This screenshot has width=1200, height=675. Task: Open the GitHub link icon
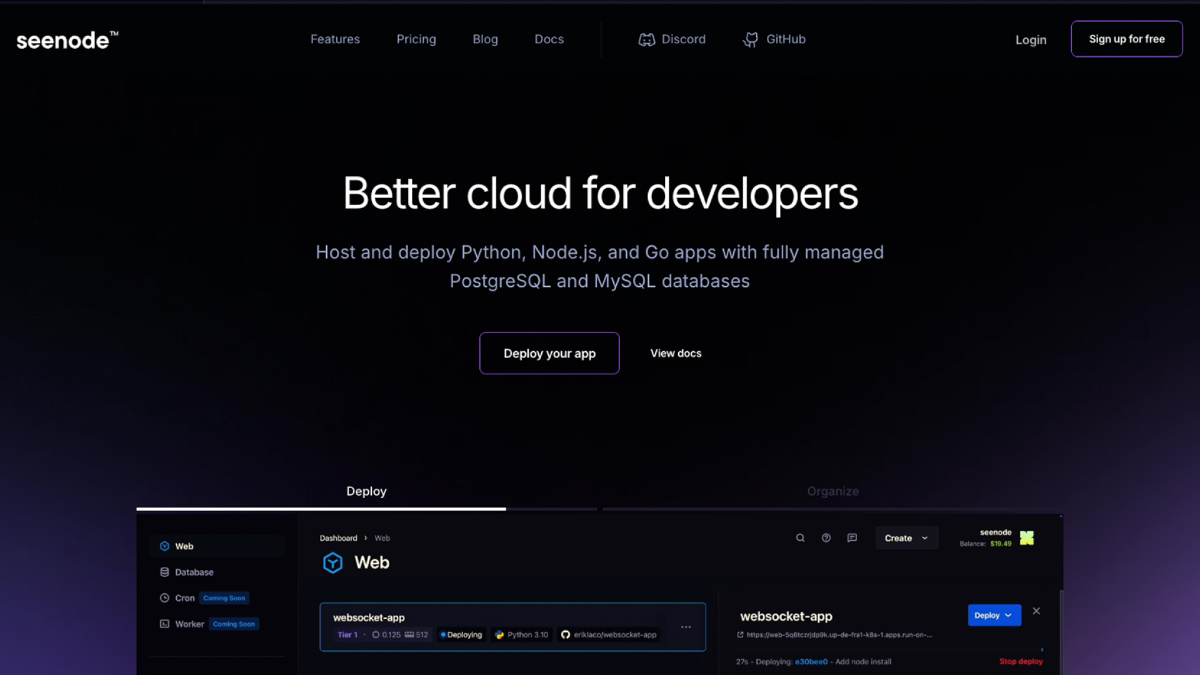click(x=750, y=40)
